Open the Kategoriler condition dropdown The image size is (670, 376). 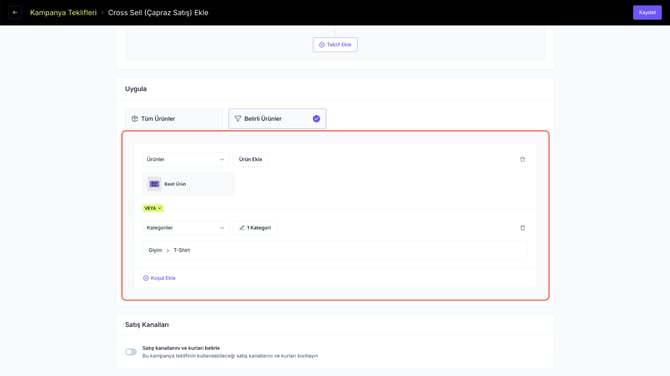click(x=185, y=228)
